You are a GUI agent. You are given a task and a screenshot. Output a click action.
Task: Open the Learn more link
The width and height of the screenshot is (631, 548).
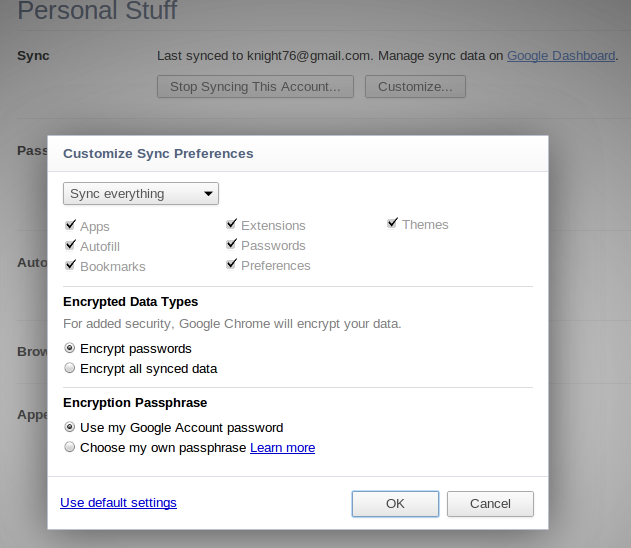coord(283,448)
